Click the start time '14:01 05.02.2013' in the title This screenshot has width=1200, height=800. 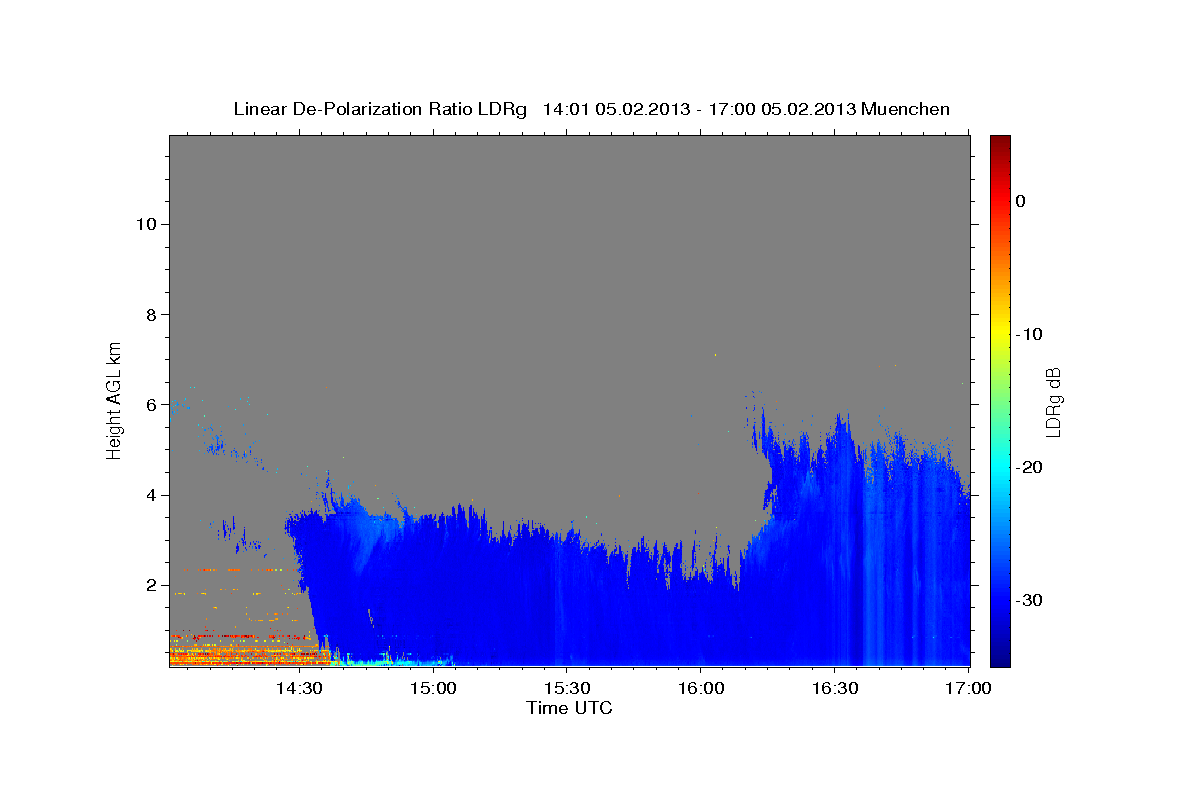pyautogui.click(x=615, y=109)
